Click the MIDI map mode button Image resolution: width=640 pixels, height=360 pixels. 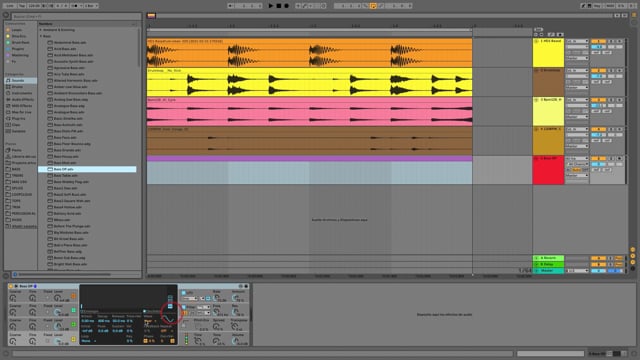(610, 6)
